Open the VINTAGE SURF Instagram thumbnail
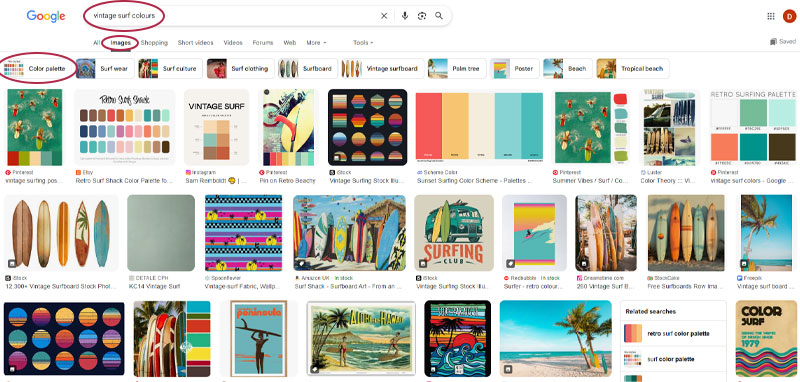This screenshot has height=382, width=800. [216, 128]
